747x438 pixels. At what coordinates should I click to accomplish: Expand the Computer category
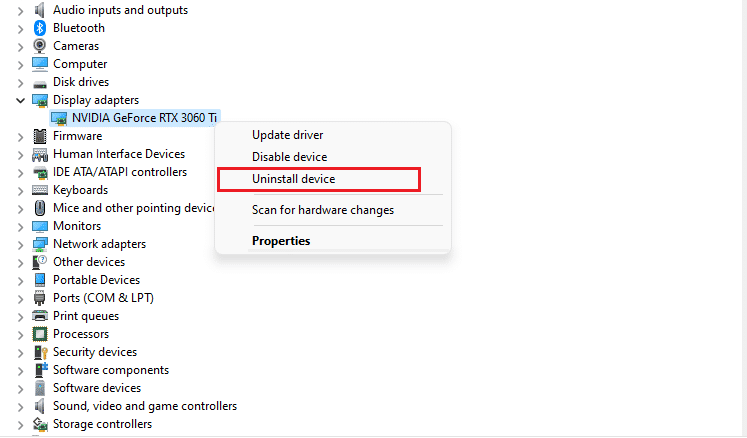(x=20, y=64)
